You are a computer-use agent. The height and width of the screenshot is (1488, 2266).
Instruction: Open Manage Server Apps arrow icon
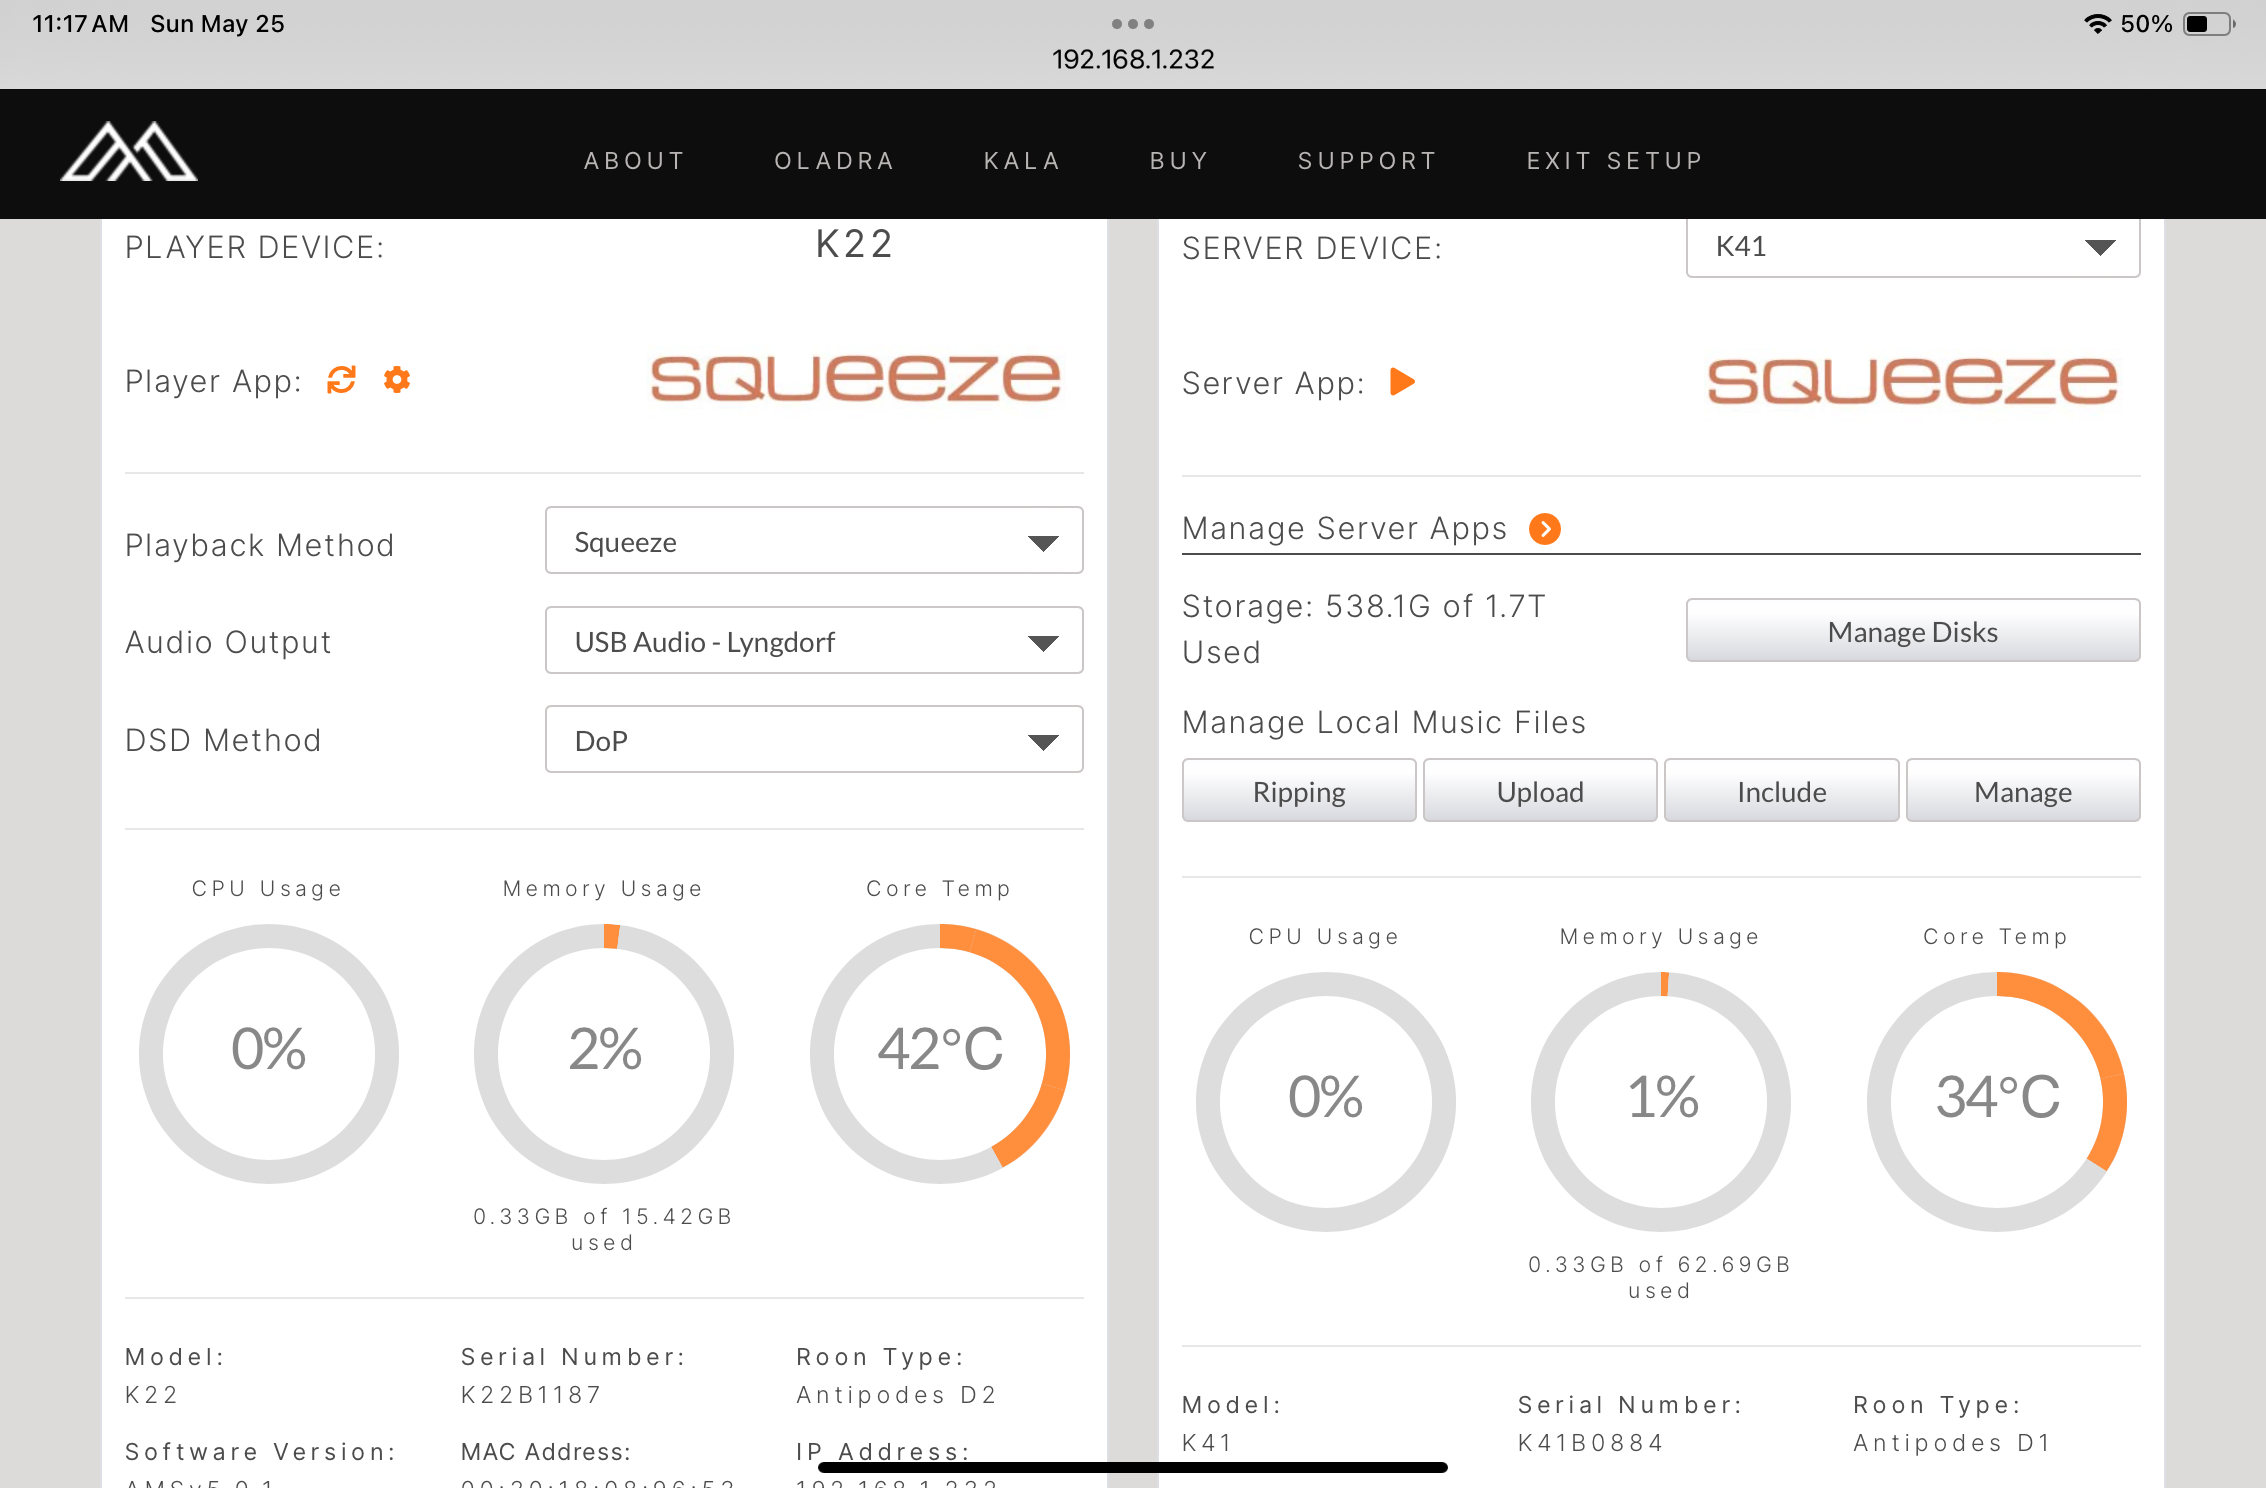(1545, 528)
